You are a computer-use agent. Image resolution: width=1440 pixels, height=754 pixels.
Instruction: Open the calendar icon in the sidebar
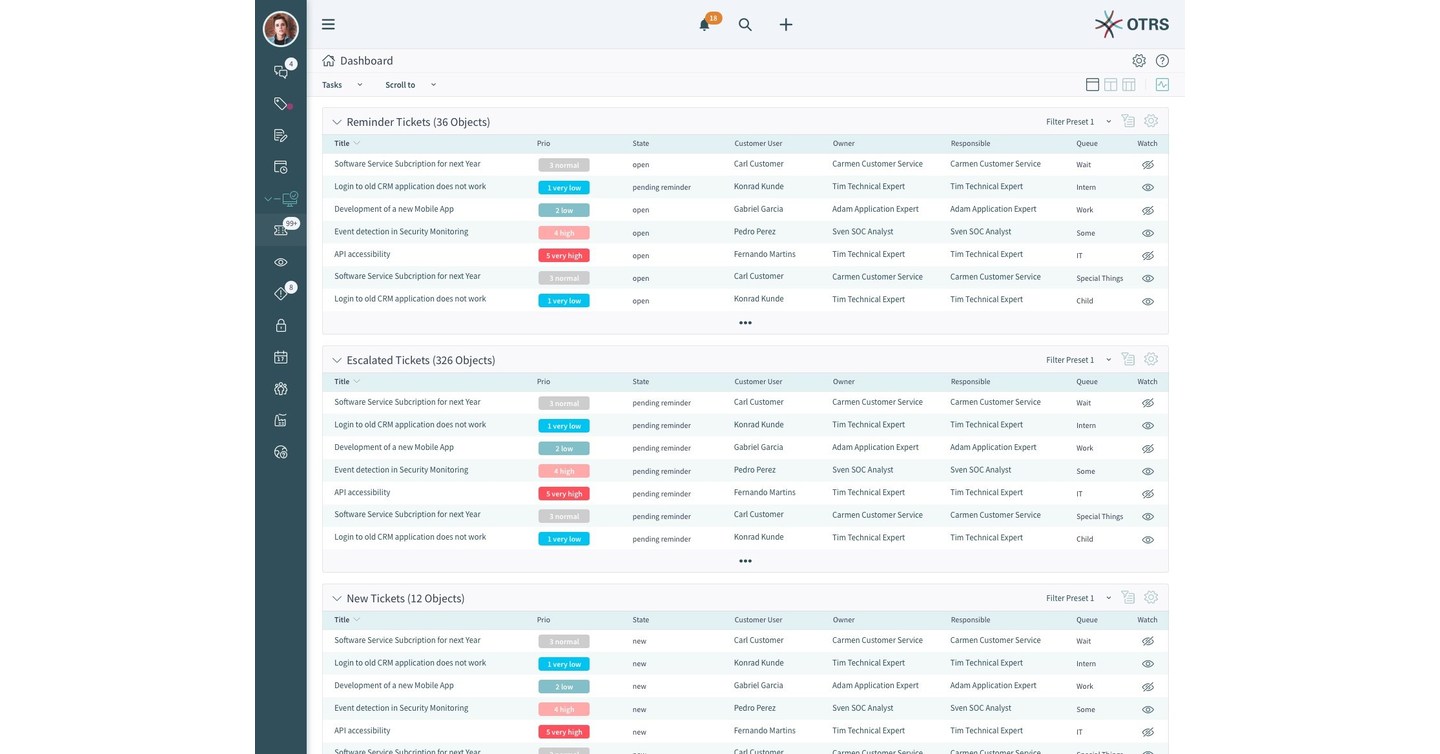[x=281, y=357]
